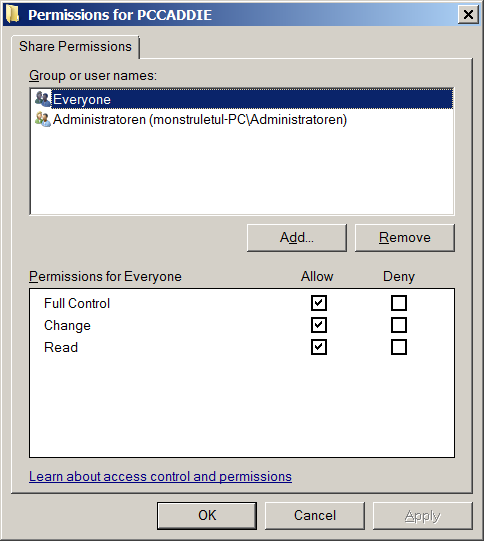Select Administratoren (monstruletul-PC\Administratoren) entry
The height and width of the screenshot is (541, 484).
point(191,119)
